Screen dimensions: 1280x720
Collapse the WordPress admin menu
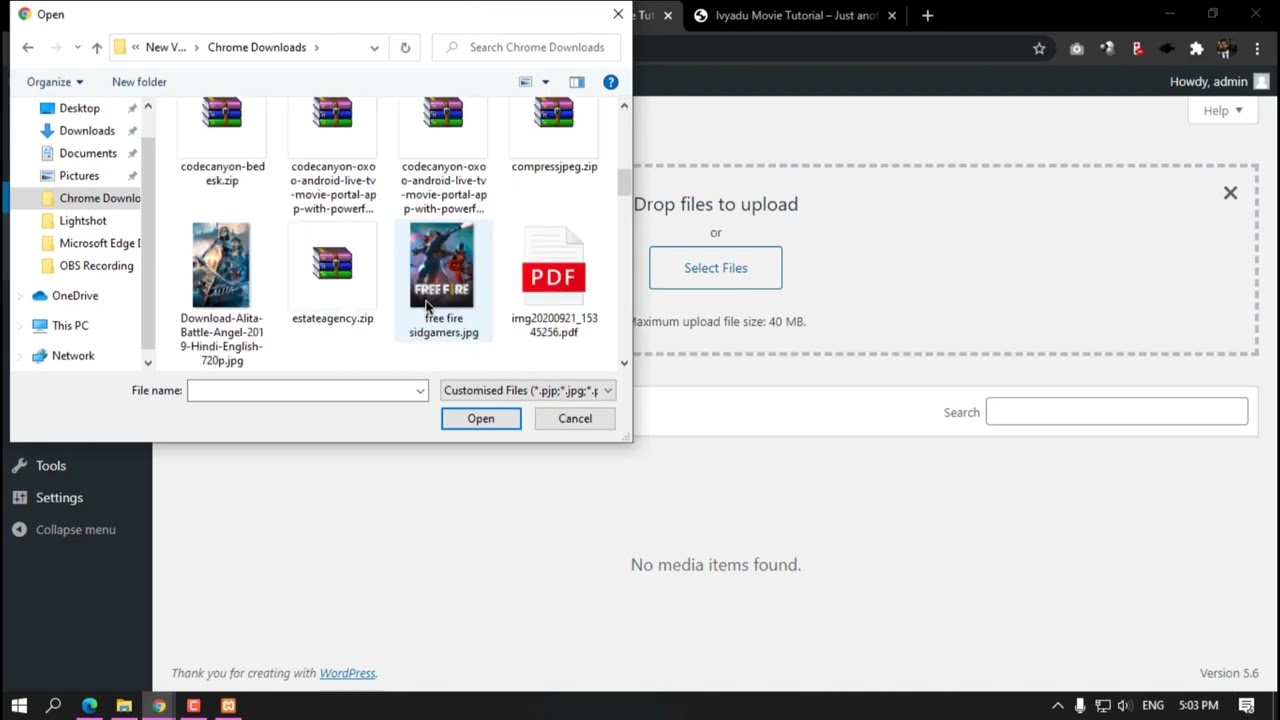(65, 530)
